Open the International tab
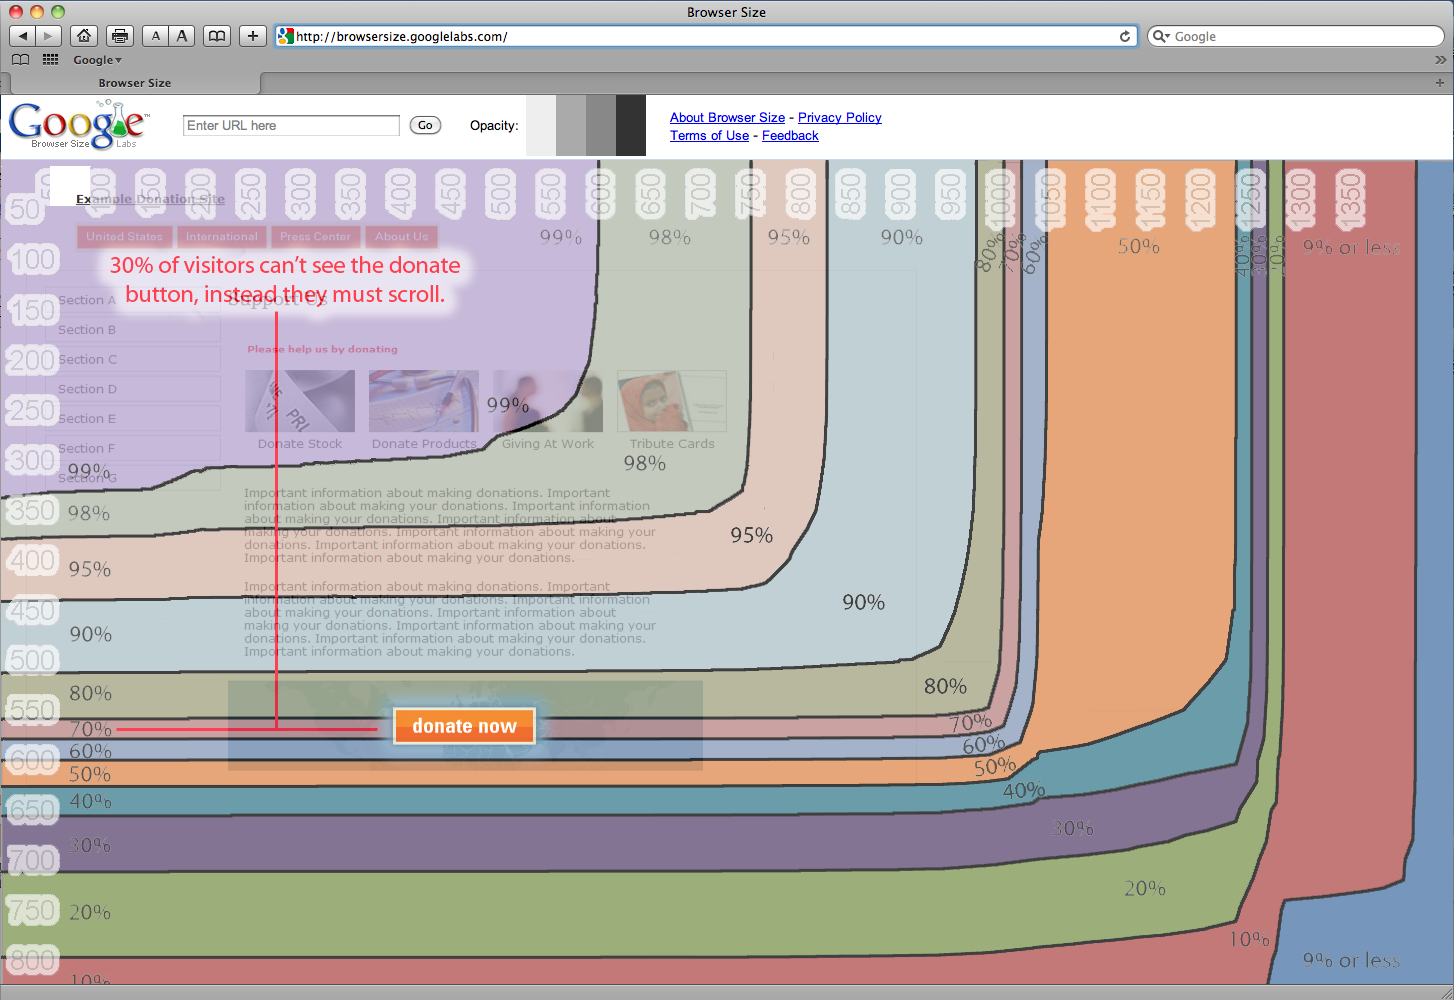1454x1000 pixels. click(x=221, y=237)
